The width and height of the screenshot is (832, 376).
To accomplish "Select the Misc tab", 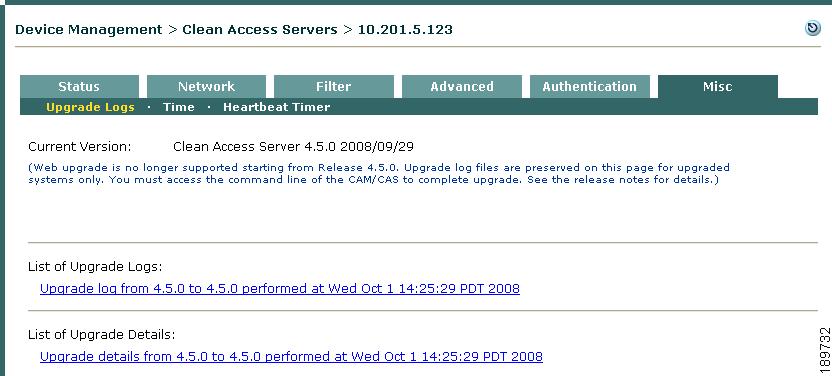I will (x=718, y=86).
